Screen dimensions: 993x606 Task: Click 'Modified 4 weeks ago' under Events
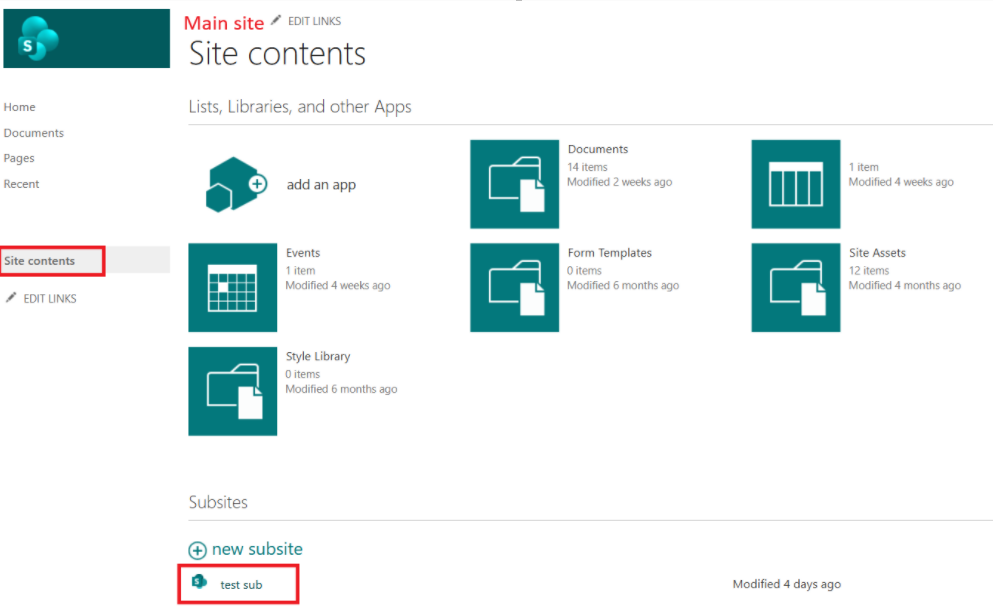click(x=338, y=286)
